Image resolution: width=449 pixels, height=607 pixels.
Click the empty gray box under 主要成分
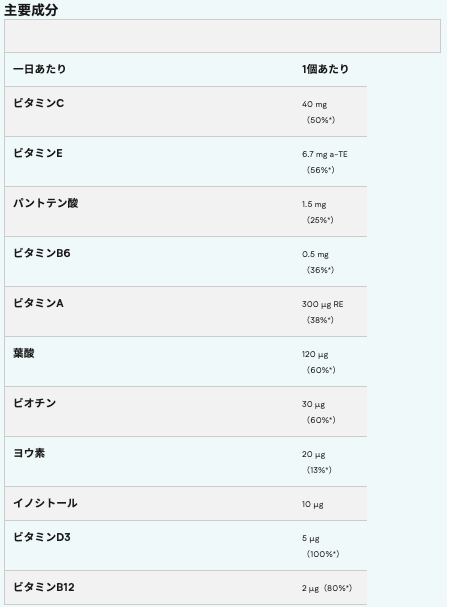coord(223,36)
